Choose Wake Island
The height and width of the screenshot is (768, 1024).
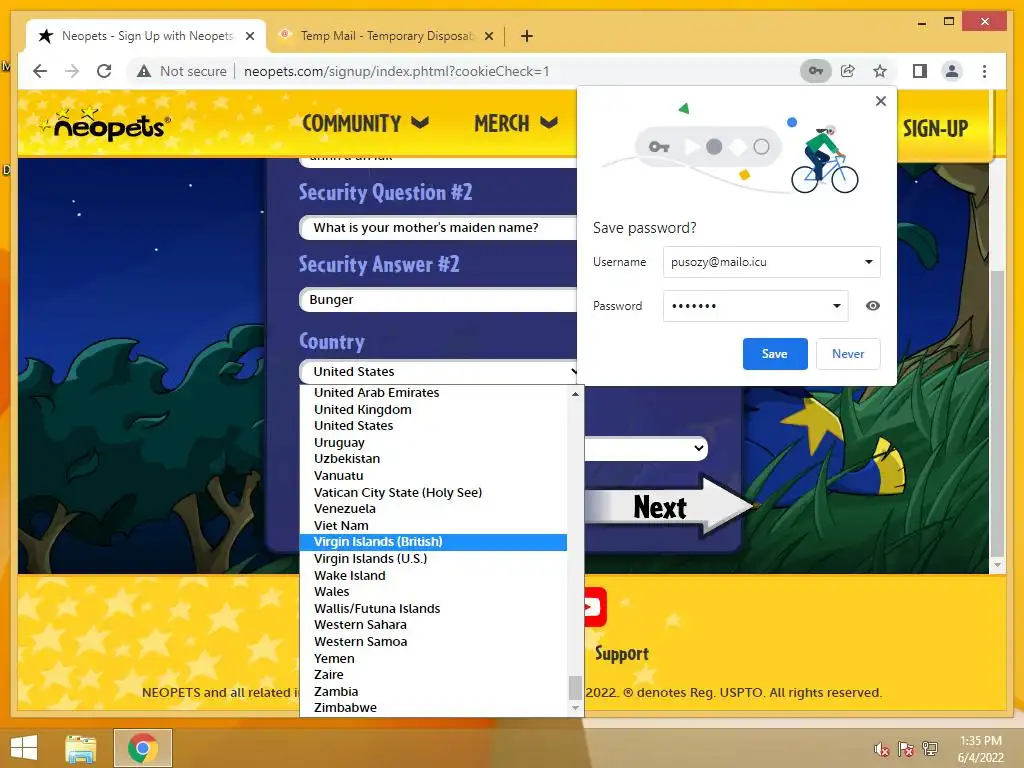434,575
